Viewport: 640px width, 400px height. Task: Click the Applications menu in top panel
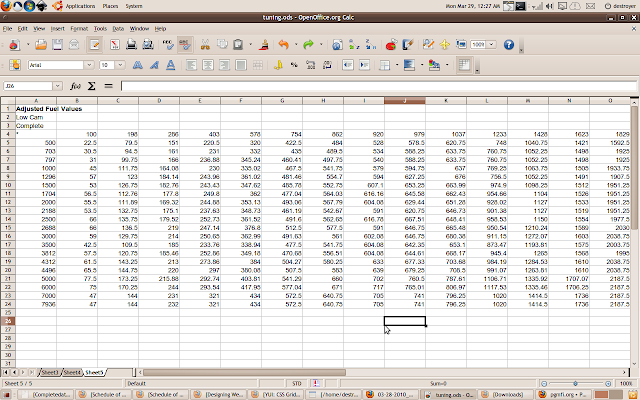(x=81, y=5)
